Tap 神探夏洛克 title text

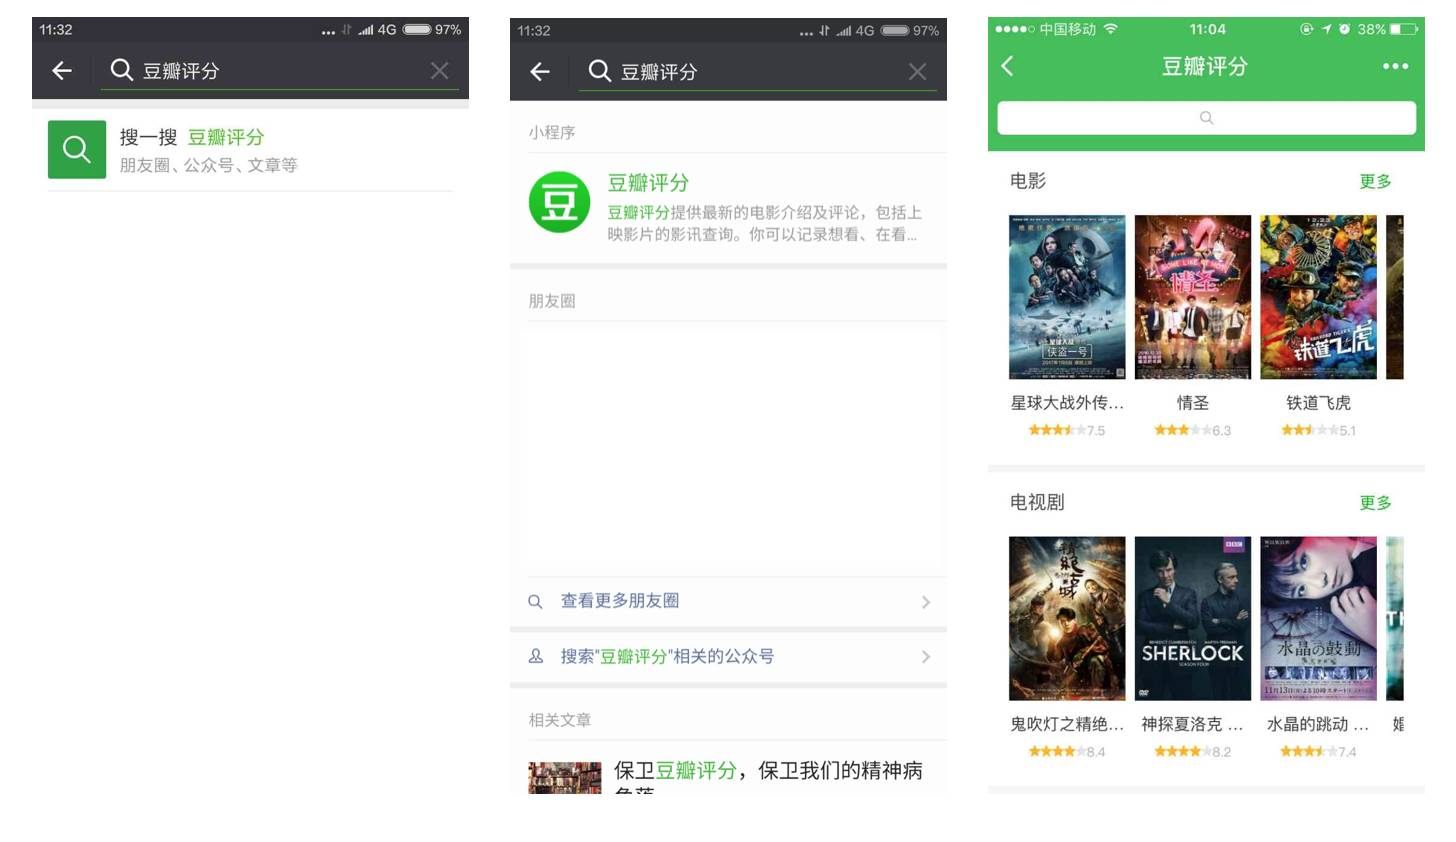[x=1193, y=724]
